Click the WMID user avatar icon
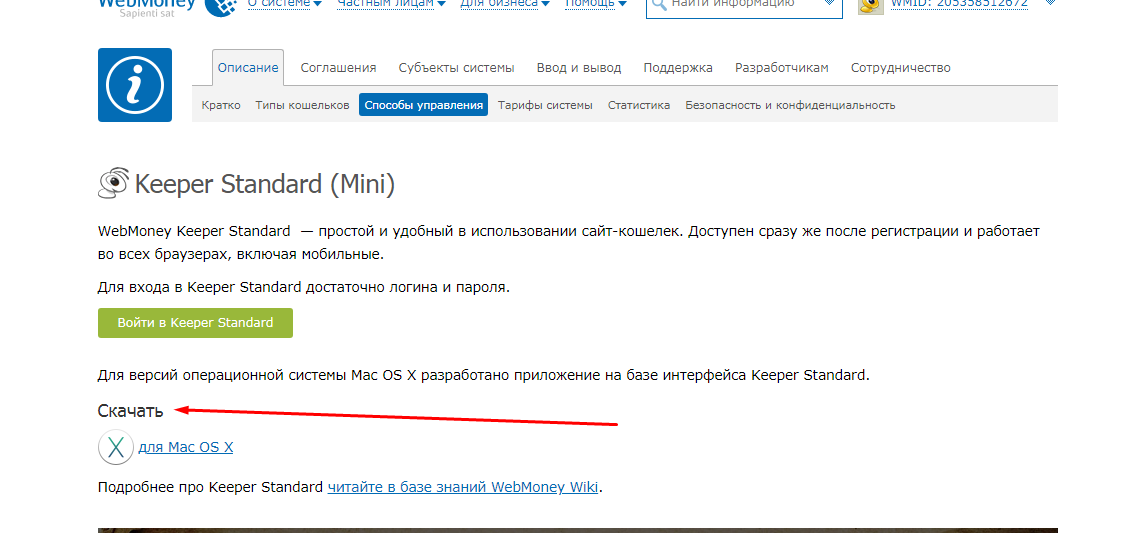 pyautogui.click(x=871, y=5)
